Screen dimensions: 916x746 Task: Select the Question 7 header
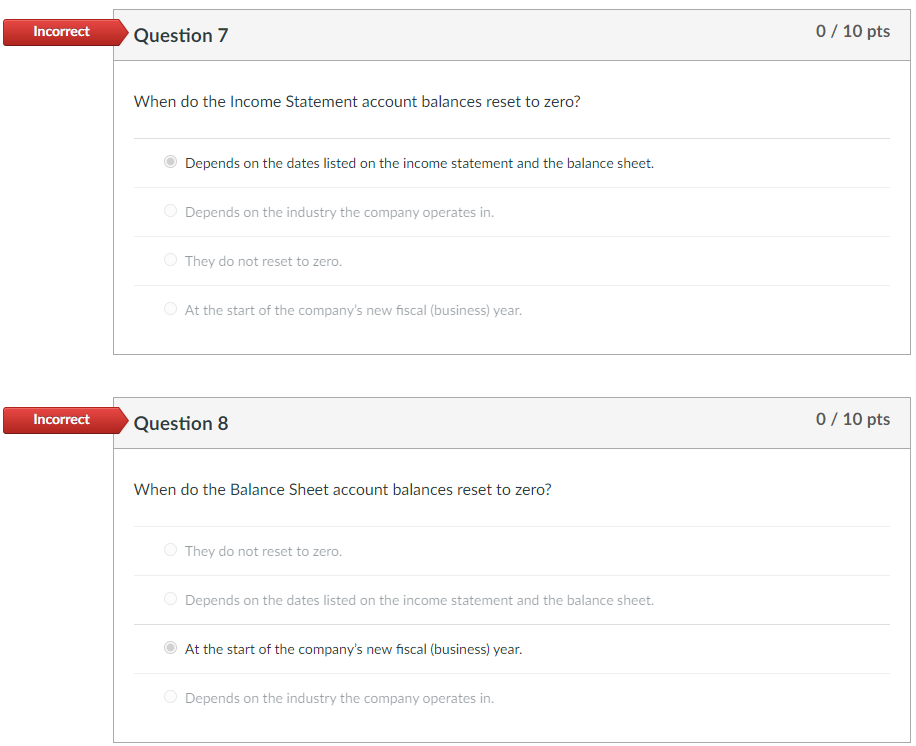point(181,35)
